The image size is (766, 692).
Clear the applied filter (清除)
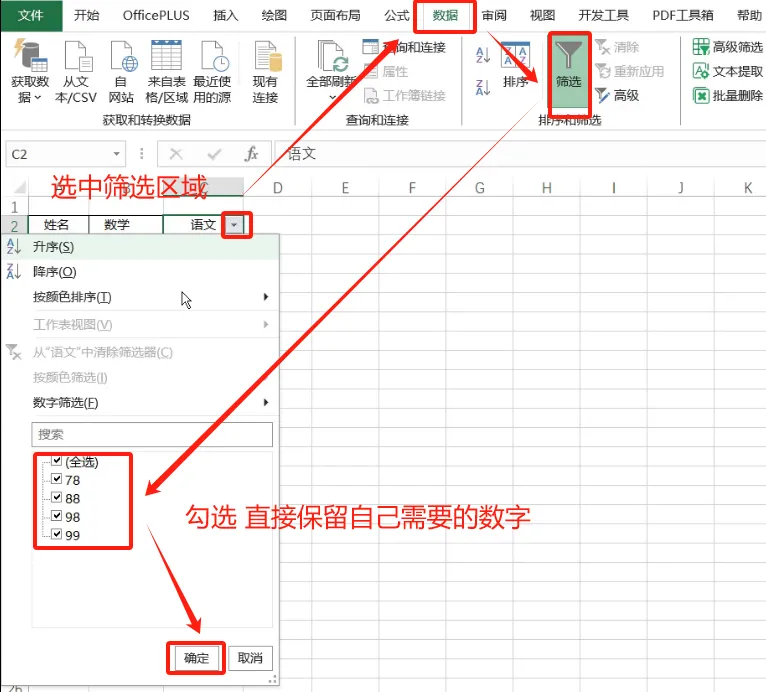click(617, 47)
